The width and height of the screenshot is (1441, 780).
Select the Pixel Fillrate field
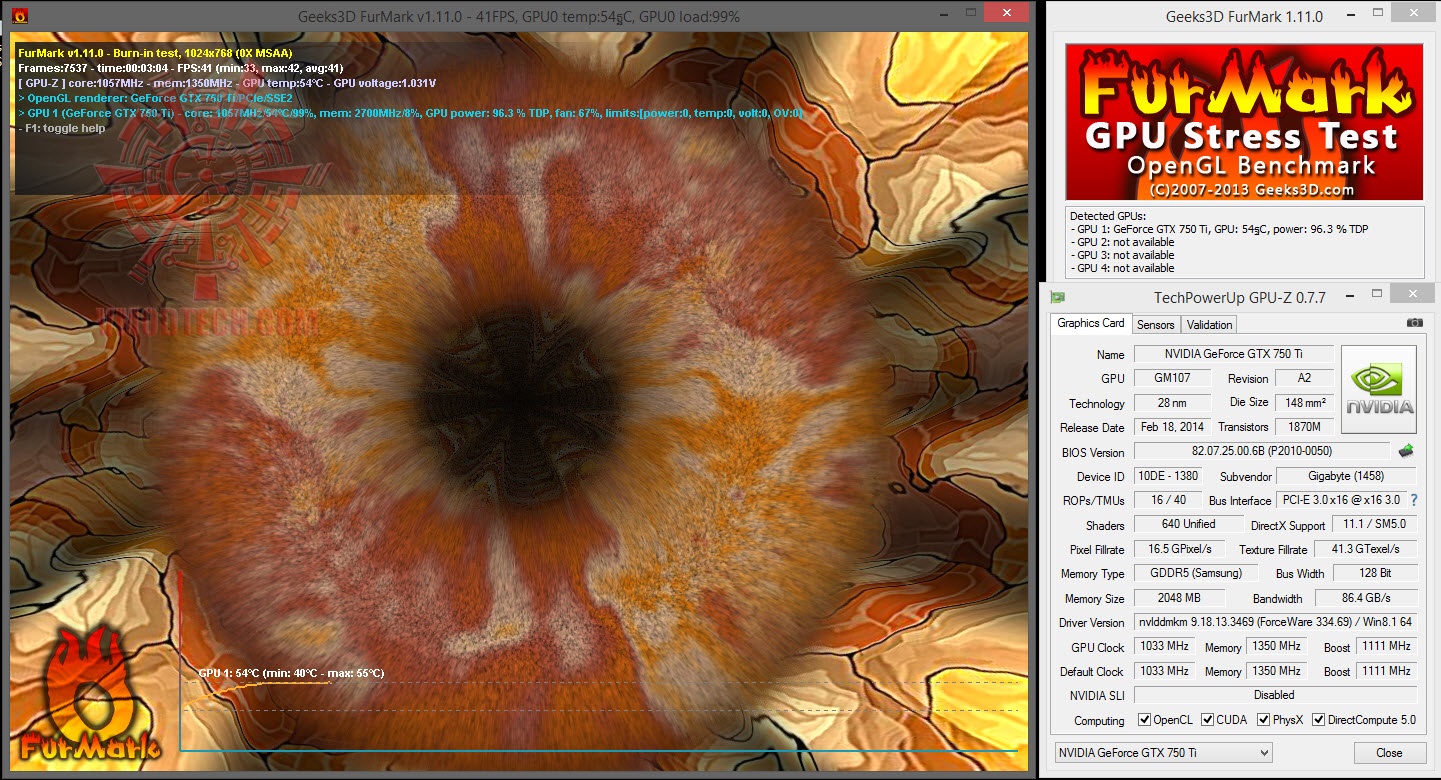pyautogui.click(x=1182, y=549)
